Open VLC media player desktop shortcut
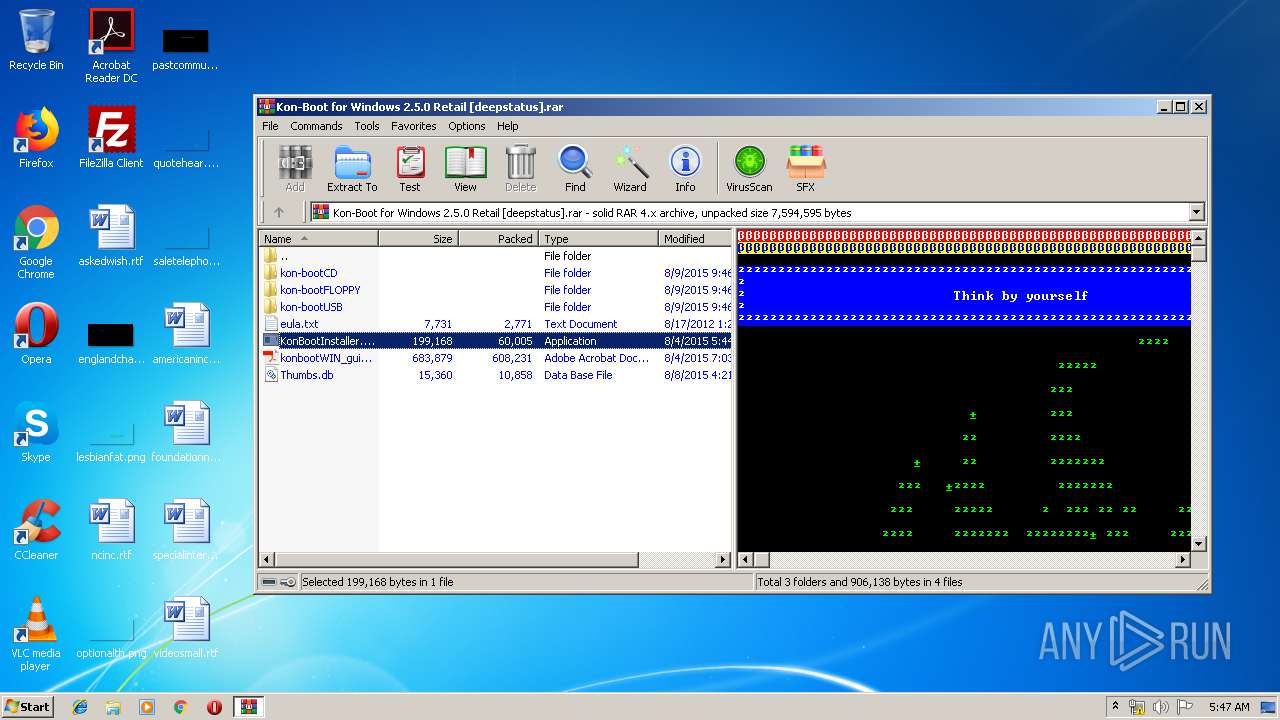The width and height of the screenshot is (1280, 720). coord(36,634)
